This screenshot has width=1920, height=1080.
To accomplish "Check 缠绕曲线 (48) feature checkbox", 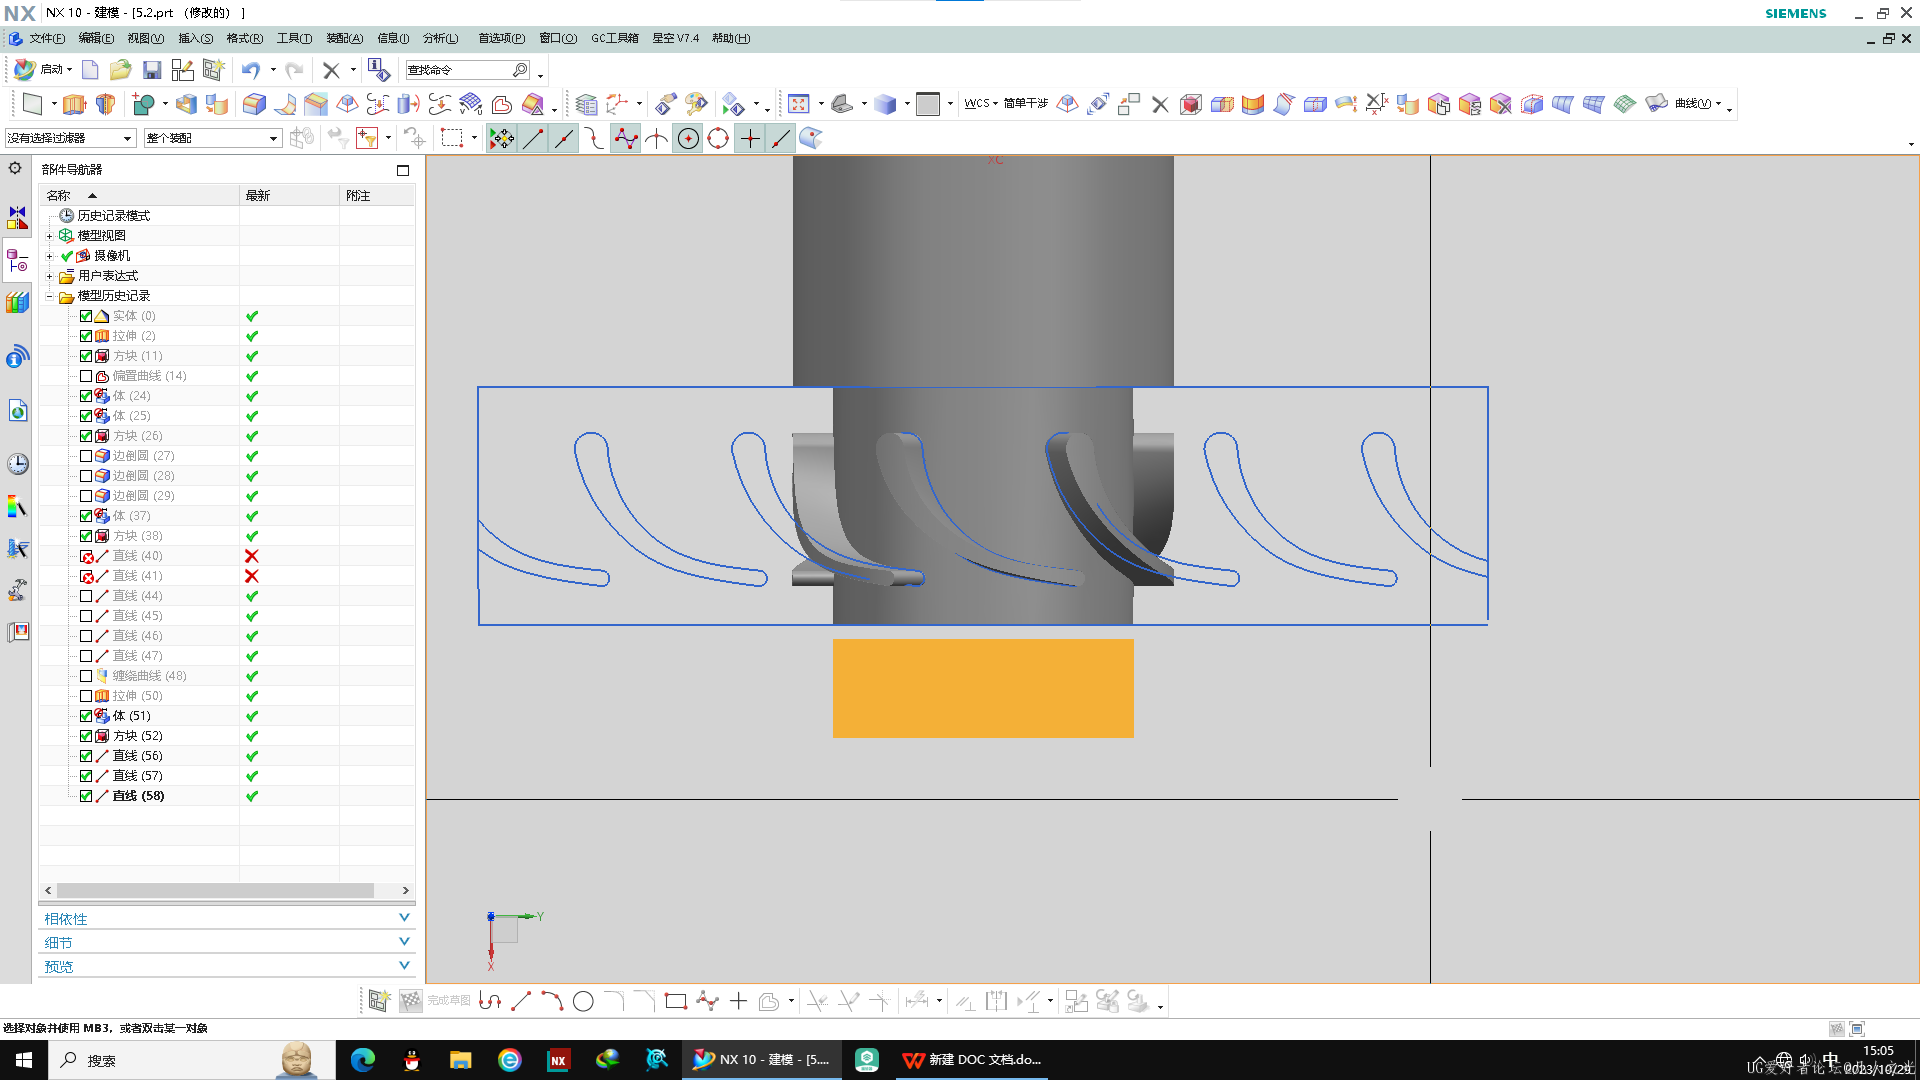I will (86, 676).
